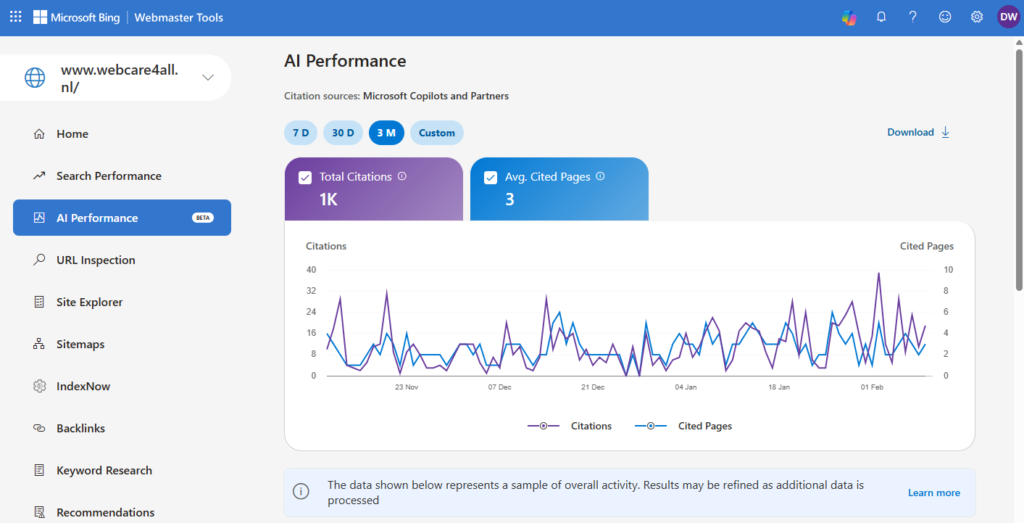The height and width of the screenshot is (523, 1024).
Task: Open IndexNow in sidebar
Action: [122, 386]
